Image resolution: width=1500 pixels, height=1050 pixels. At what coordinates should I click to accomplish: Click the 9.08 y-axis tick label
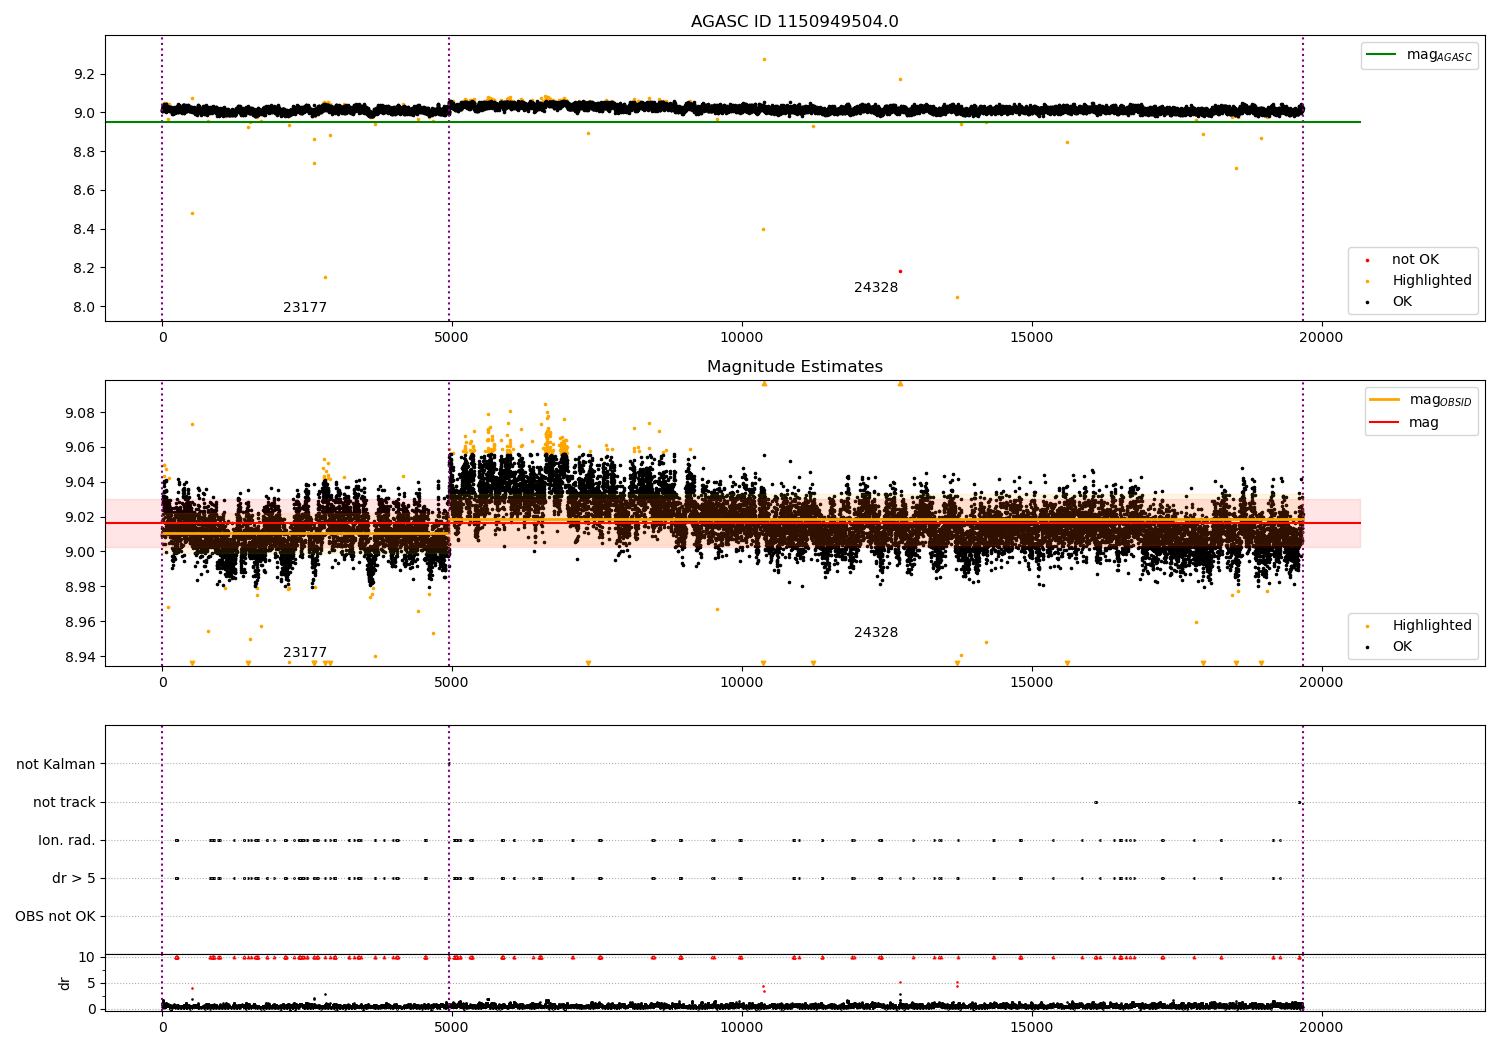click(81, 413)
